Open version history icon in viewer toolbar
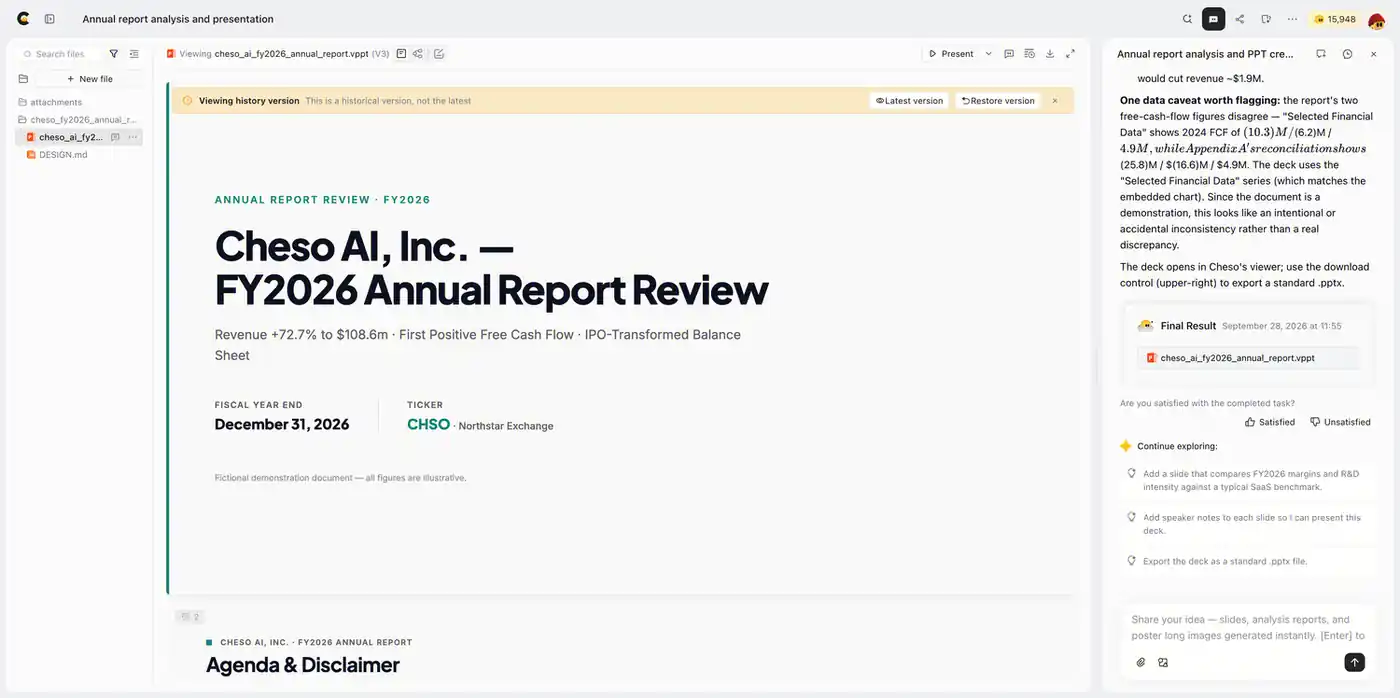 coord(1029,54)
